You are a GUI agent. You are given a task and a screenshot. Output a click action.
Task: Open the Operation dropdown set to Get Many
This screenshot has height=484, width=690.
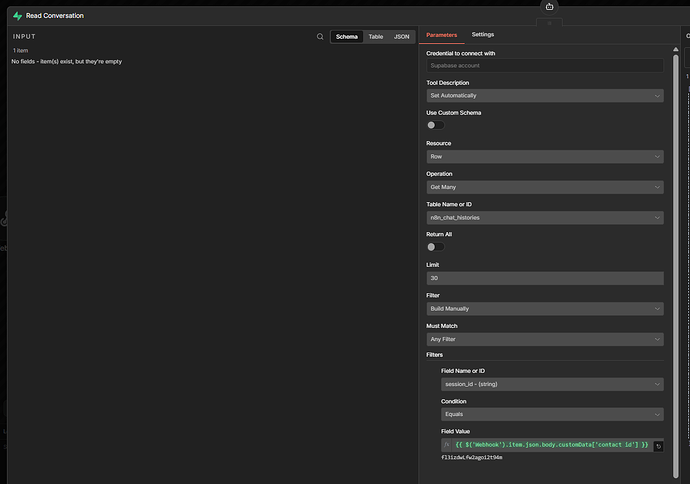544,187
